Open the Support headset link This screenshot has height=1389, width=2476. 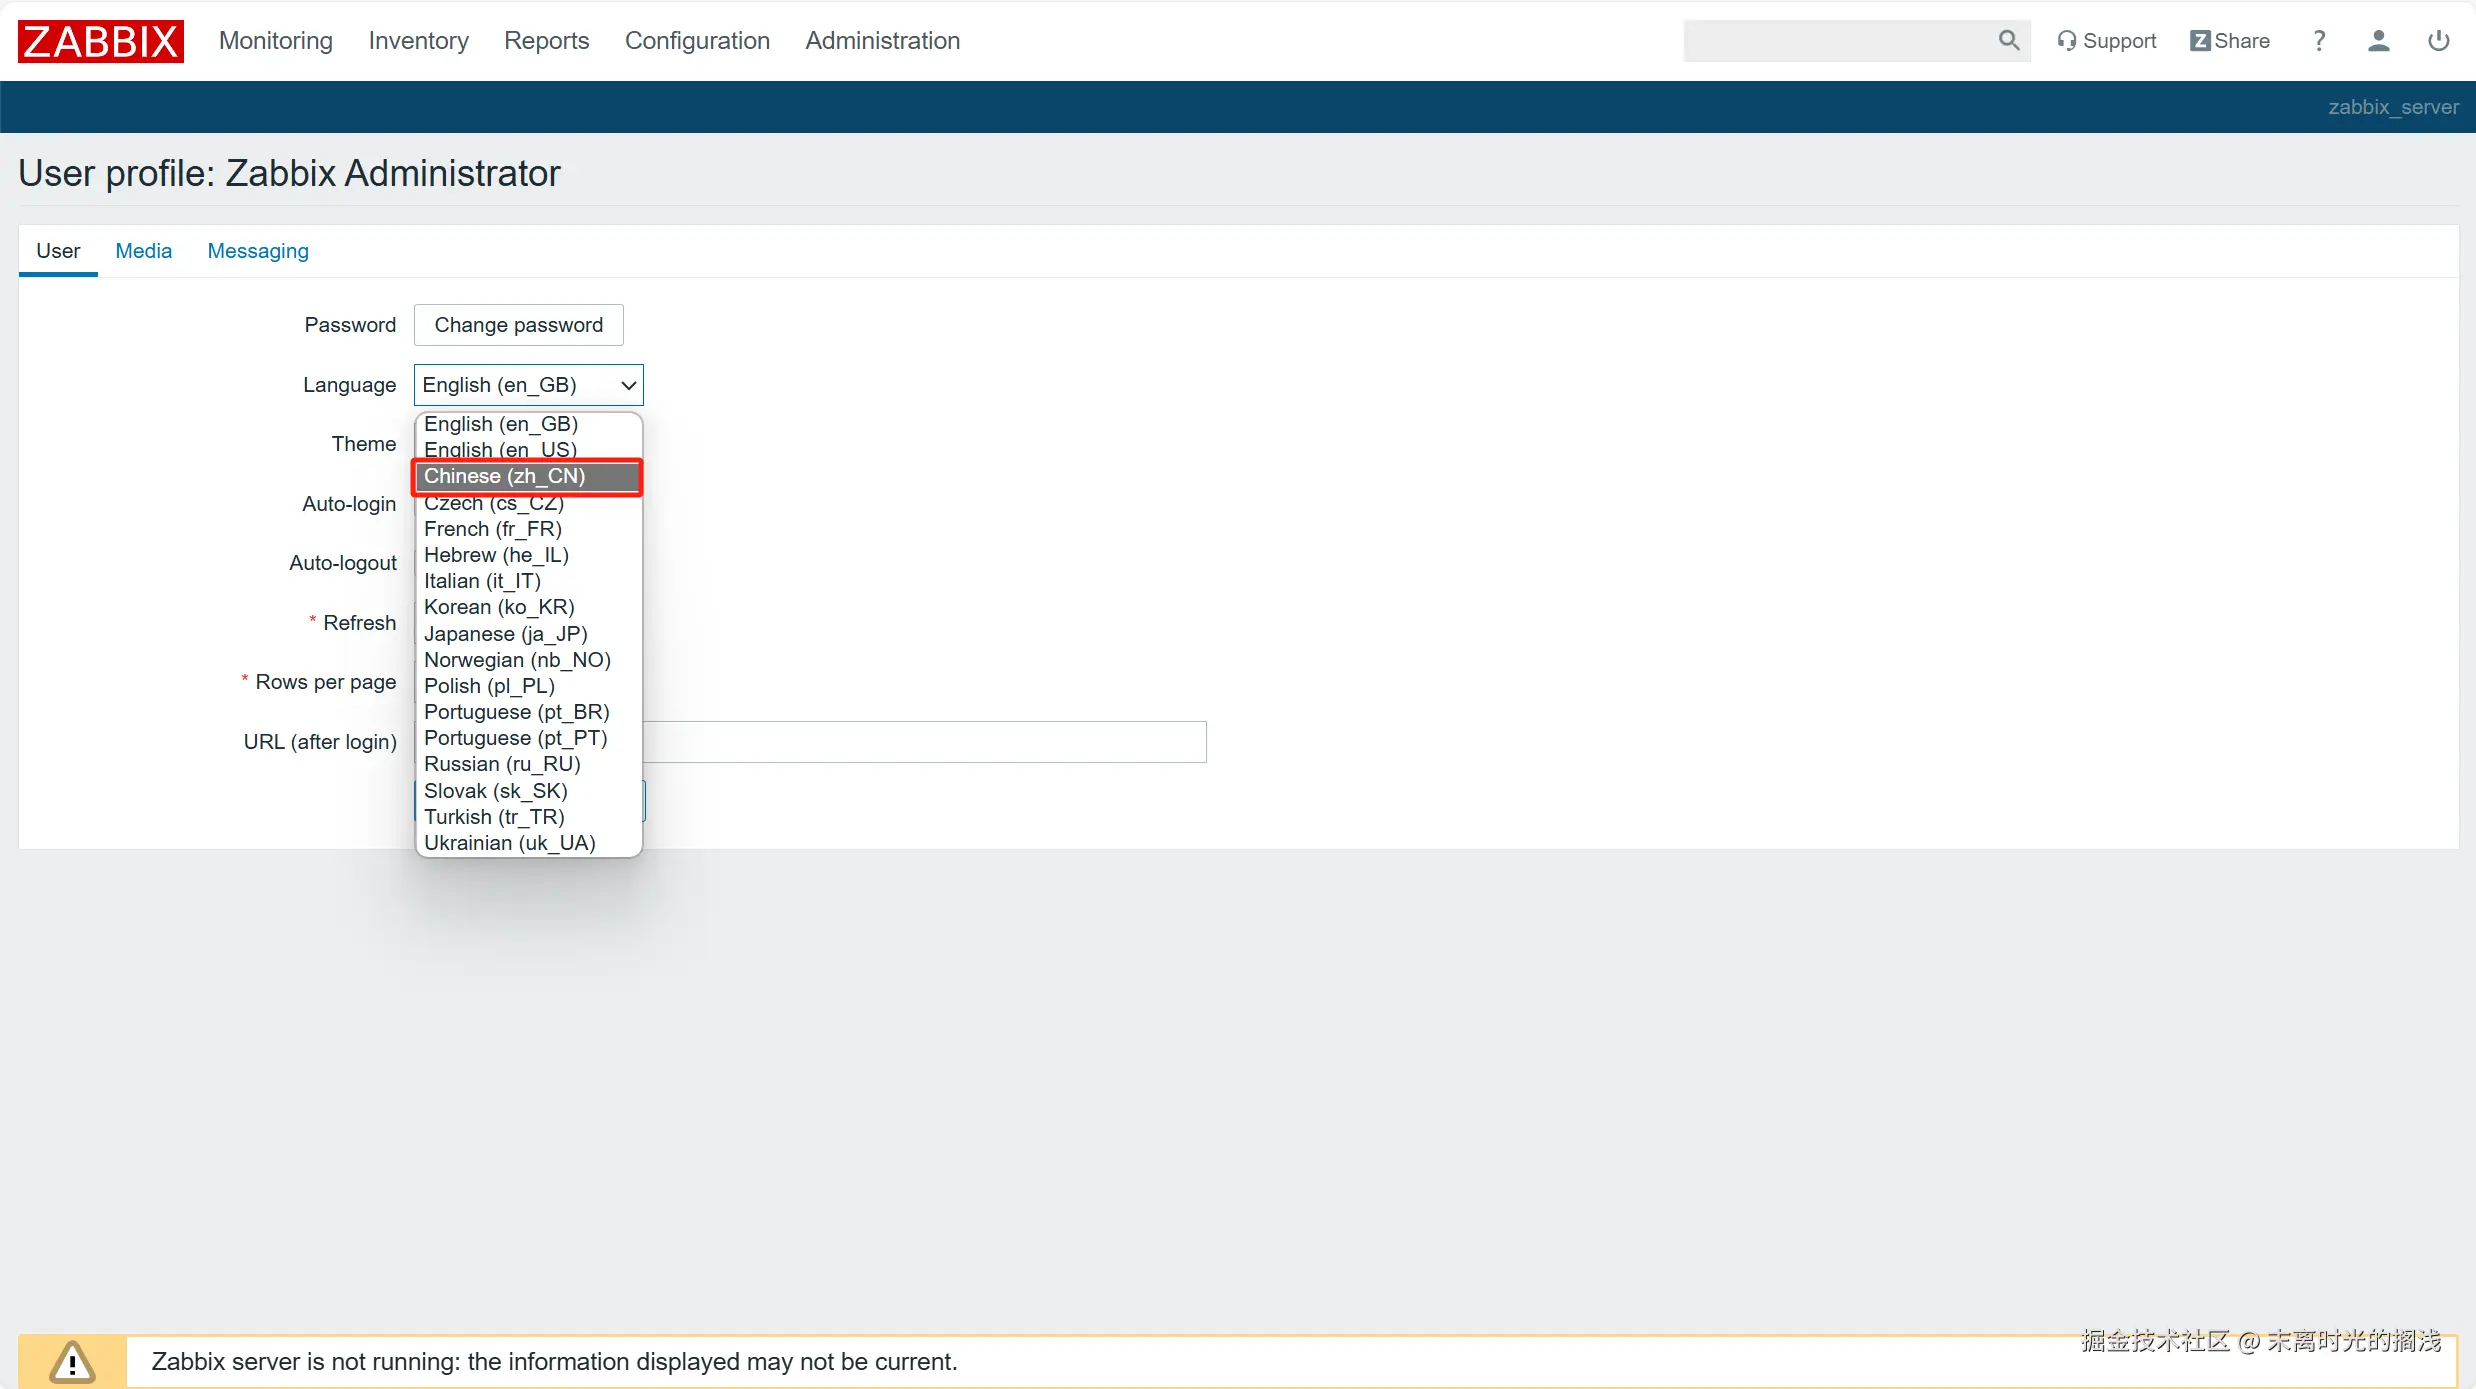pyautogui.click(x=2106, y=41)
